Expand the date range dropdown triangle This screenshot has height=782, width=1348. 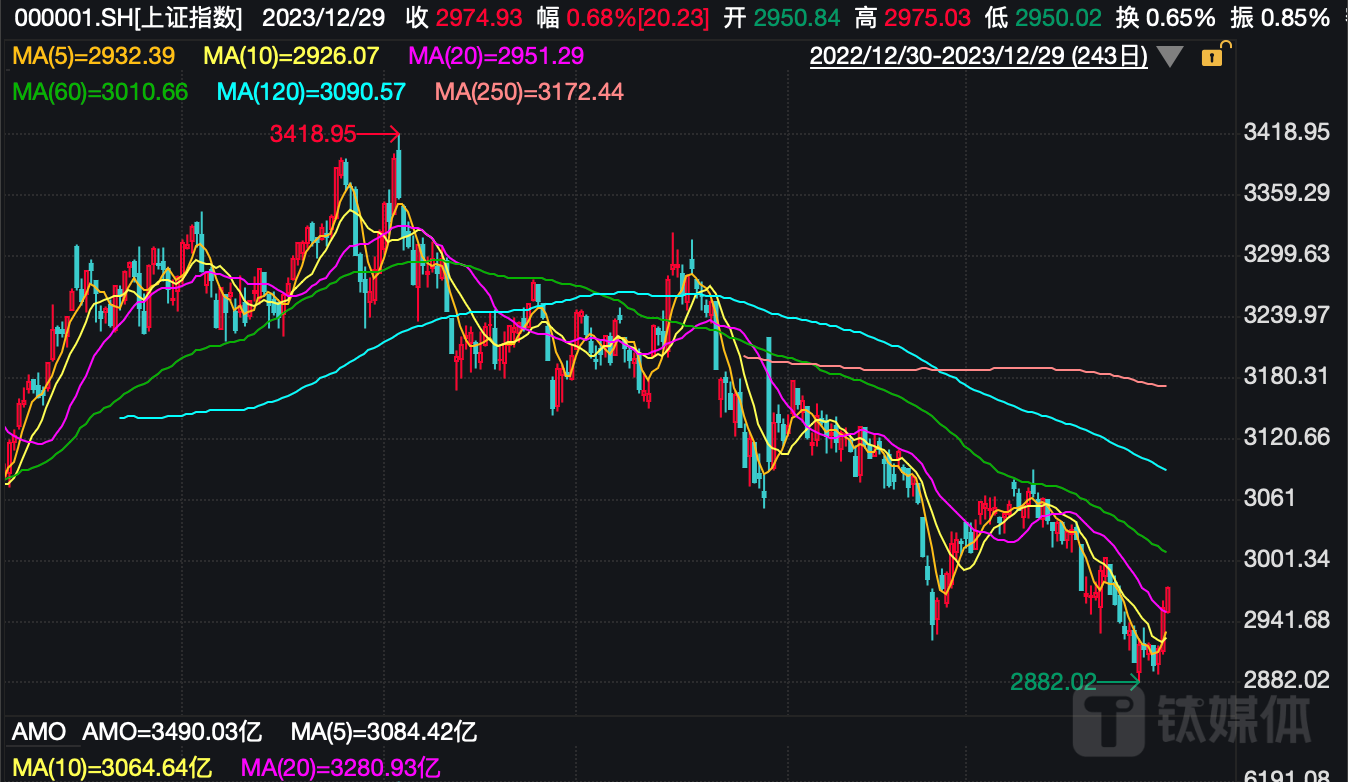point(1171,57)
